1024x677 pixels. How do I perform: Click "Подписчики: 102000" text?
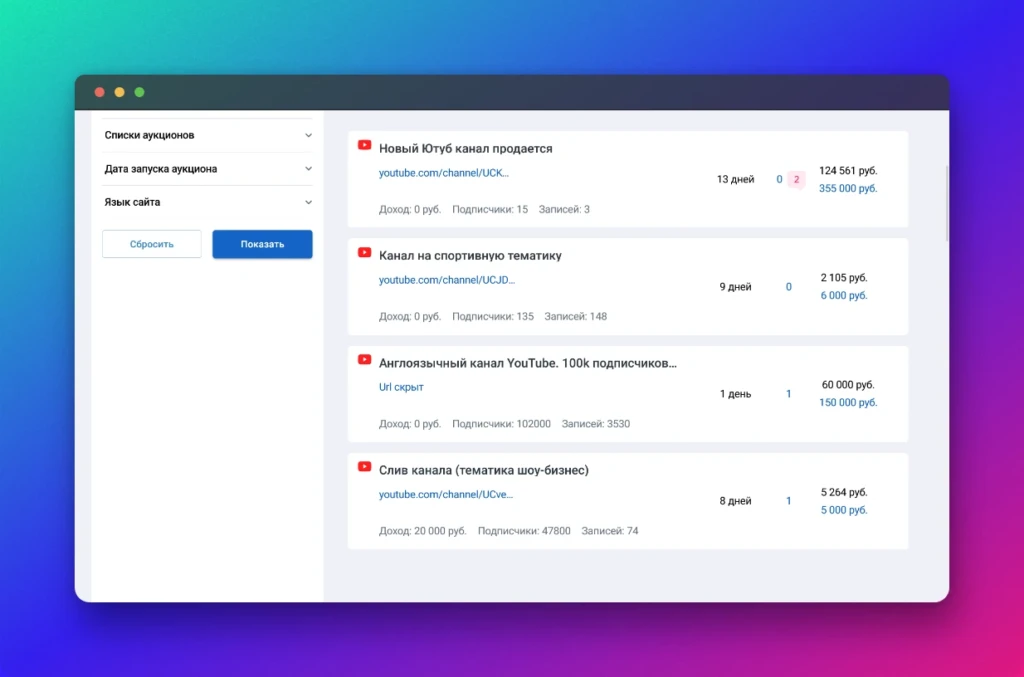coord(501,424)
